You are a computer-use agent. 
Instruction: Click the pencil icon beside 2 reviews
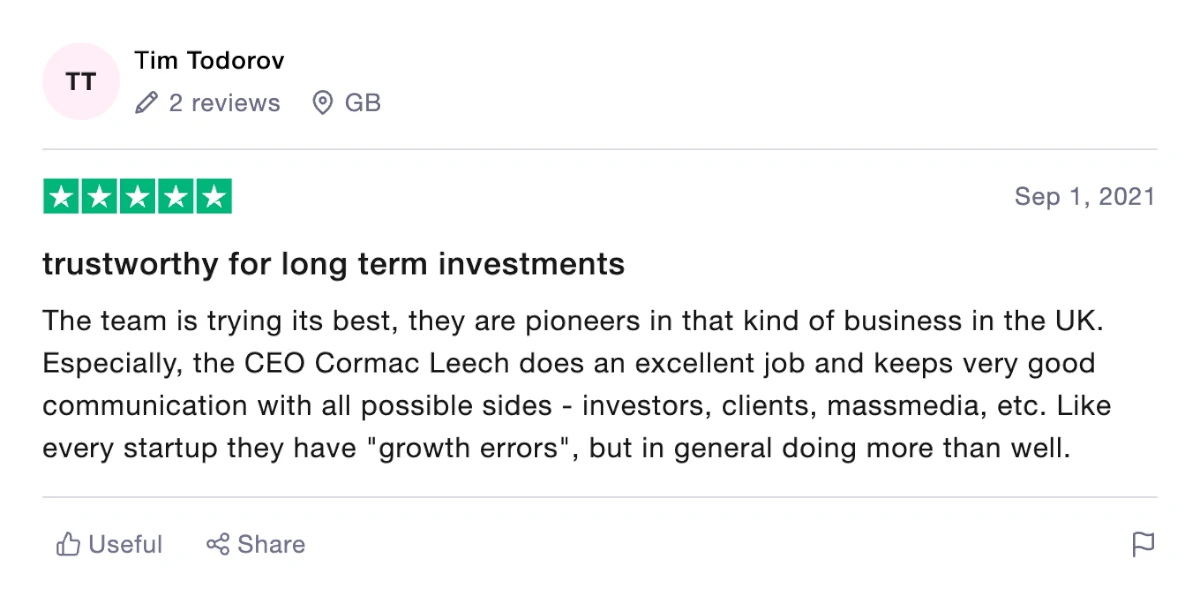(x=147, y=103)
